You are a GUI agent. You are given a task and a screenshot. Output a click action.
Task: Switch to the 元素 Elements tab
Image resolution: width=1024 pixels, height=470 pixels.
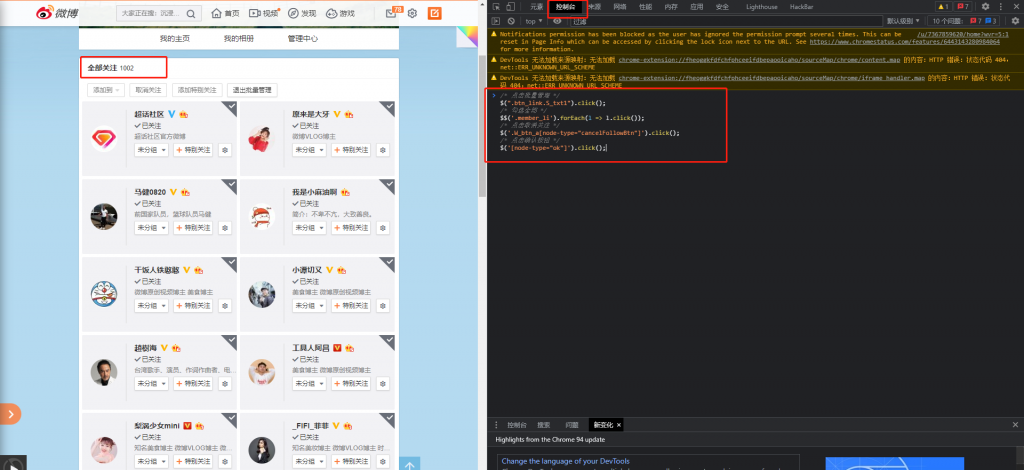[536, 7]
